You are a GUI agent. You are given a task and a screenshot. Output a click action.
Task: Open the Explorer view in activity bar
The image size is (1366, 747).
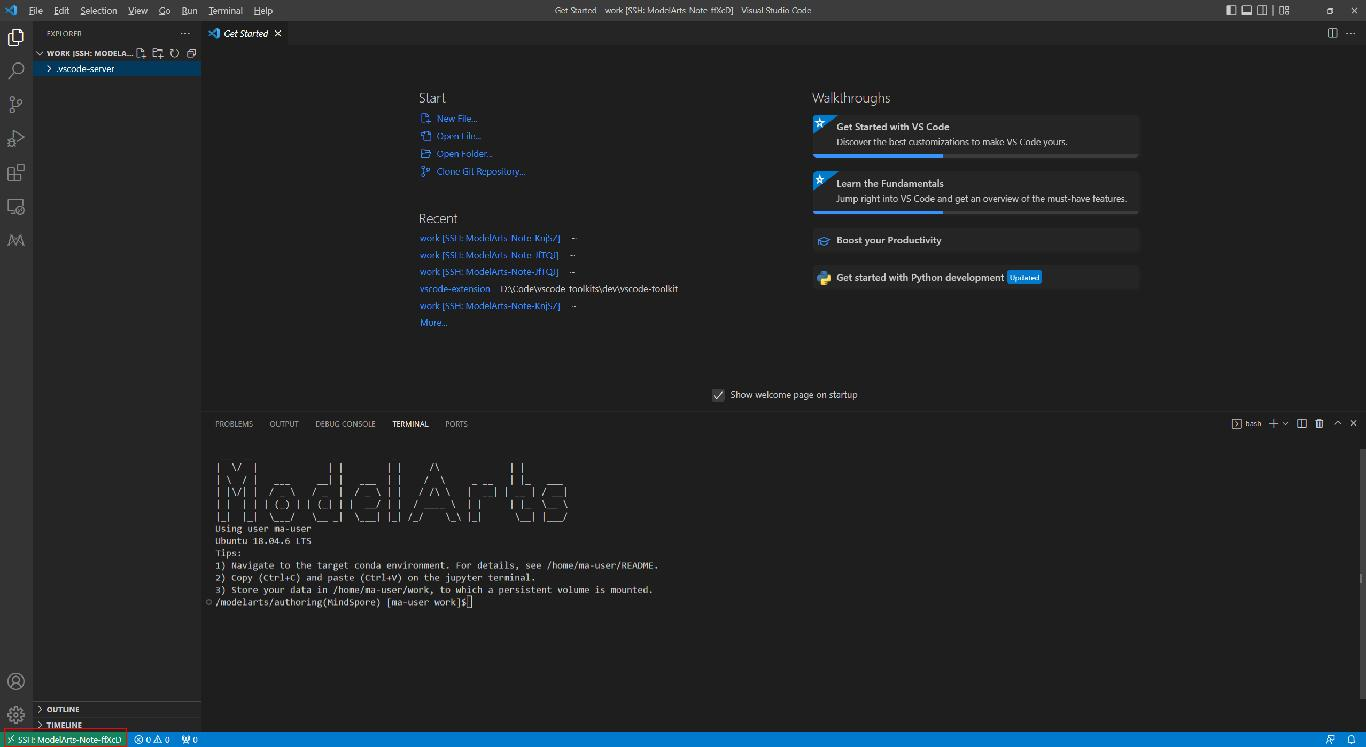(16, 38)
